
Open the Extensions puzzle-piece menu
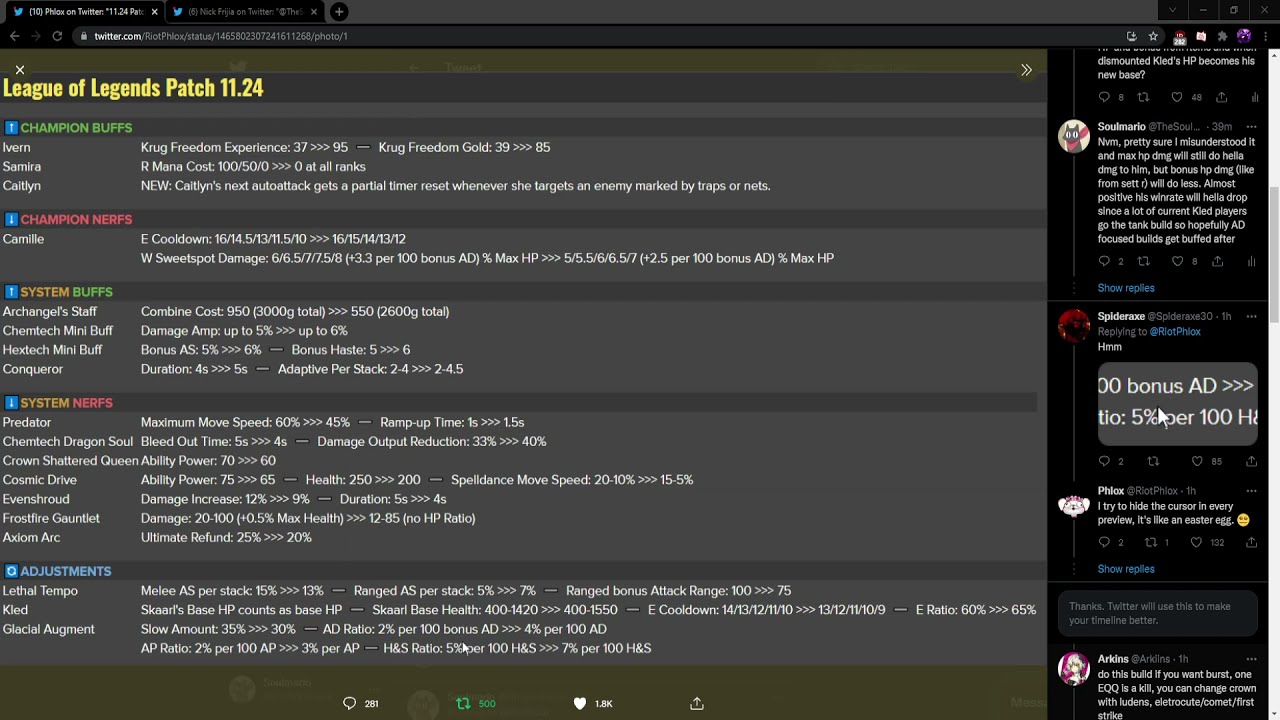[1222, 36]
